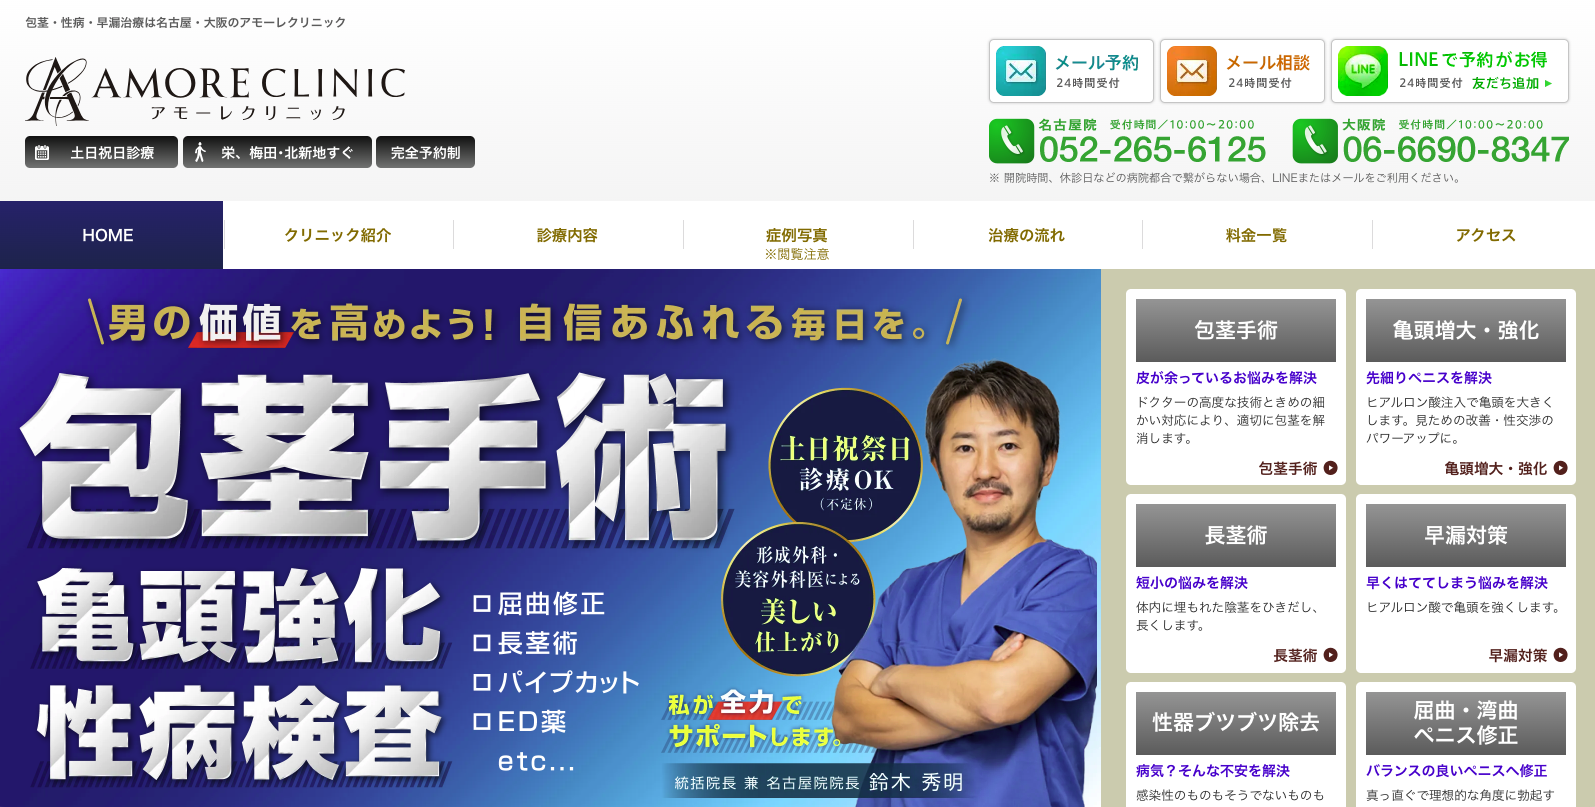Click the 病気？そんな不安を解決 link

point(1213,771)
